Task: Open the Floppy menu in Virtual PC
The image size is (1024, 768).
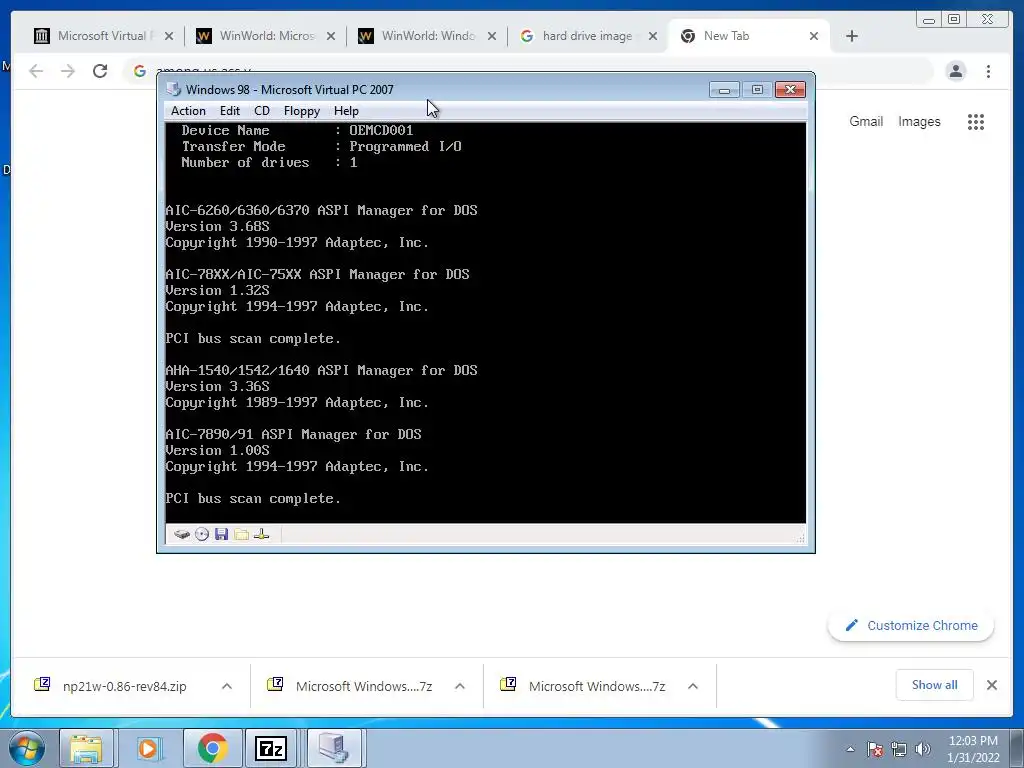Action: pos(302,111)
